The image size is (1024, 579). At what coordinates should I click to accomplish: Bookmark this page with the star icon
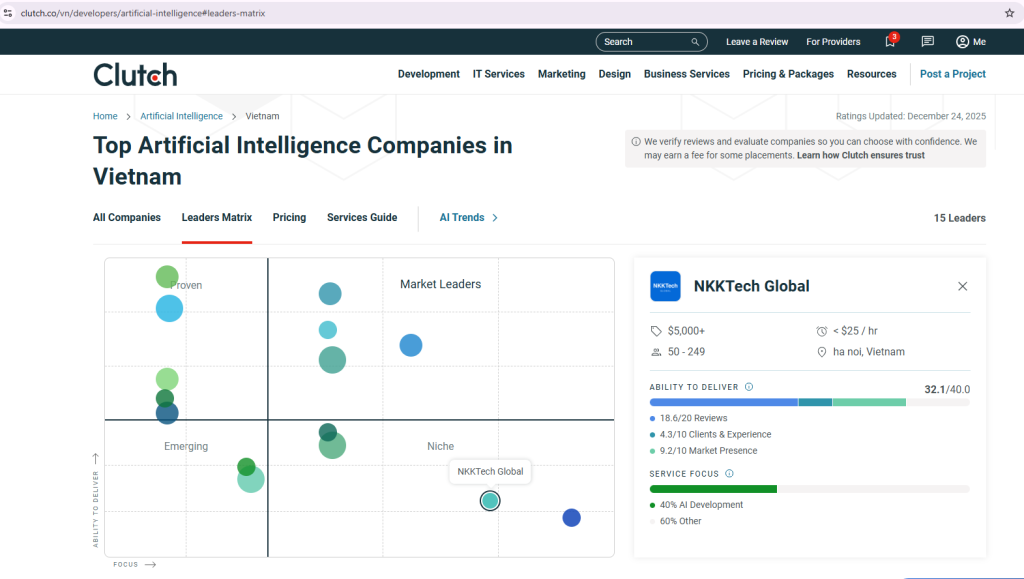[1009, 13]
